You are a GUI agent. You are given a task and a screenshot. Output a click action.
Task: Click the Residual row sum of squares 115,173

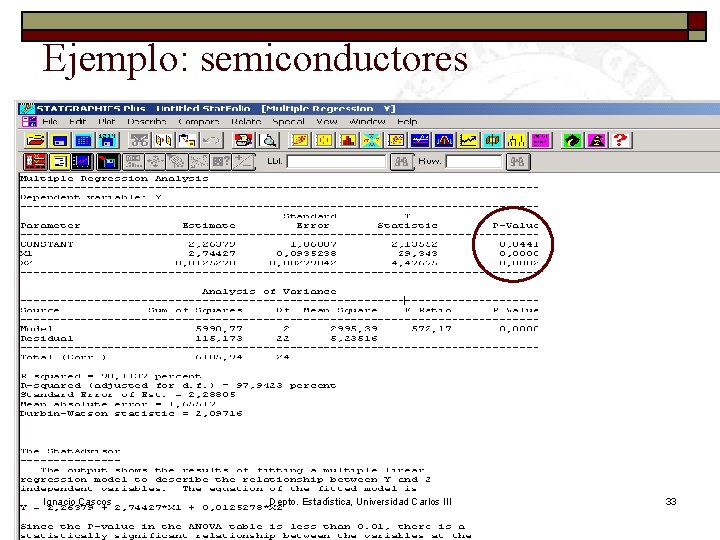tap(219, 338)
